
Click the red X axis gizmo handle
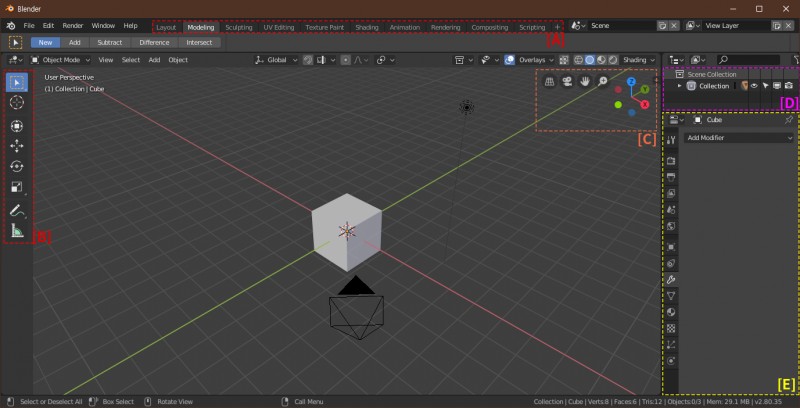tap(645, 105)
